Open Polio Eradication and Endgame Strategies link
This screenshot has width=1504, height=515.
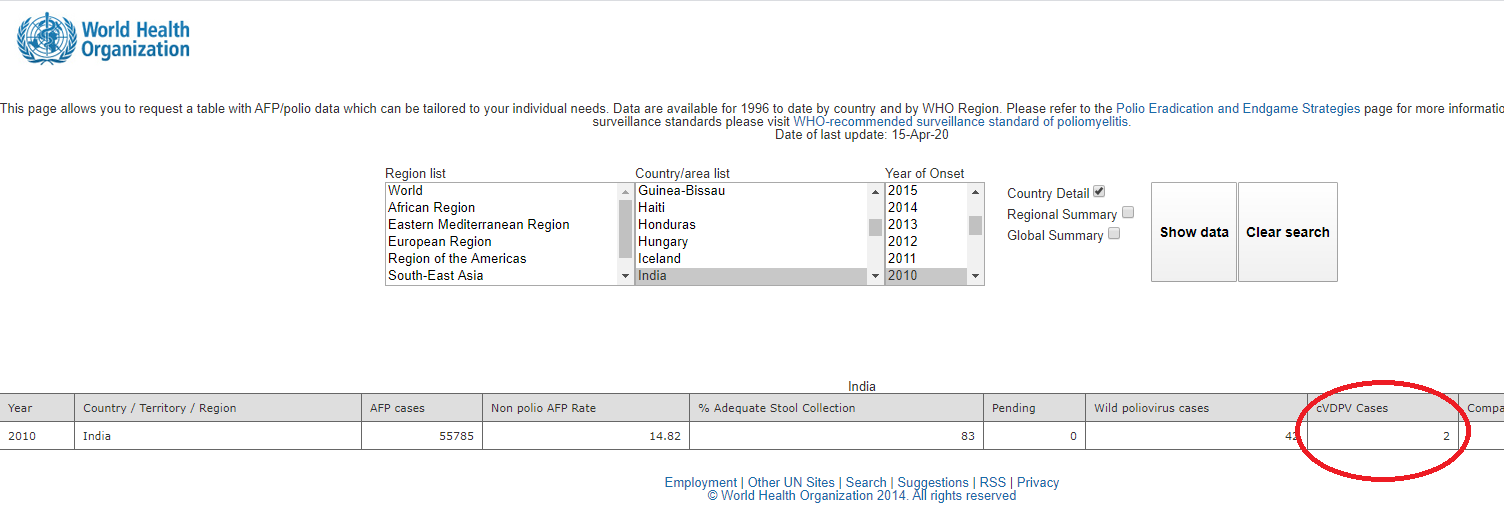(1238, 109)
